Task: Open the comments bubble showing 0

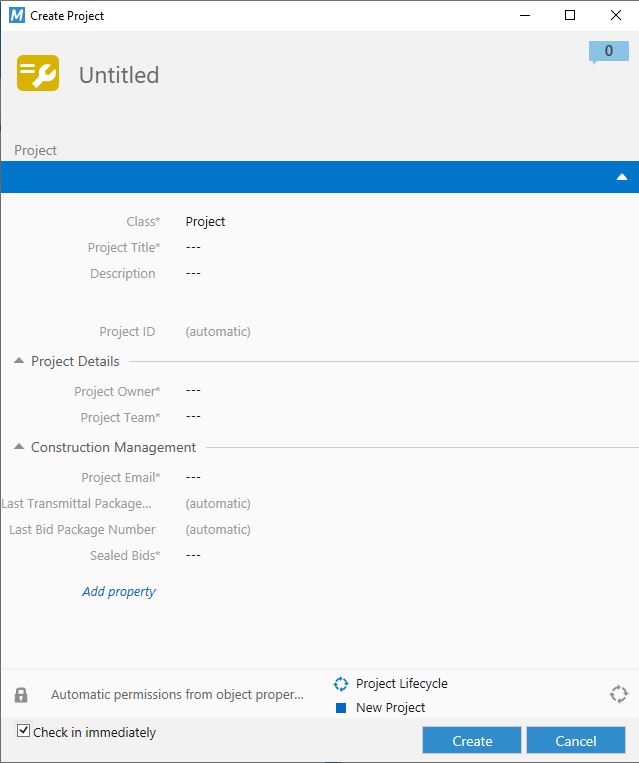Action: 608,52
